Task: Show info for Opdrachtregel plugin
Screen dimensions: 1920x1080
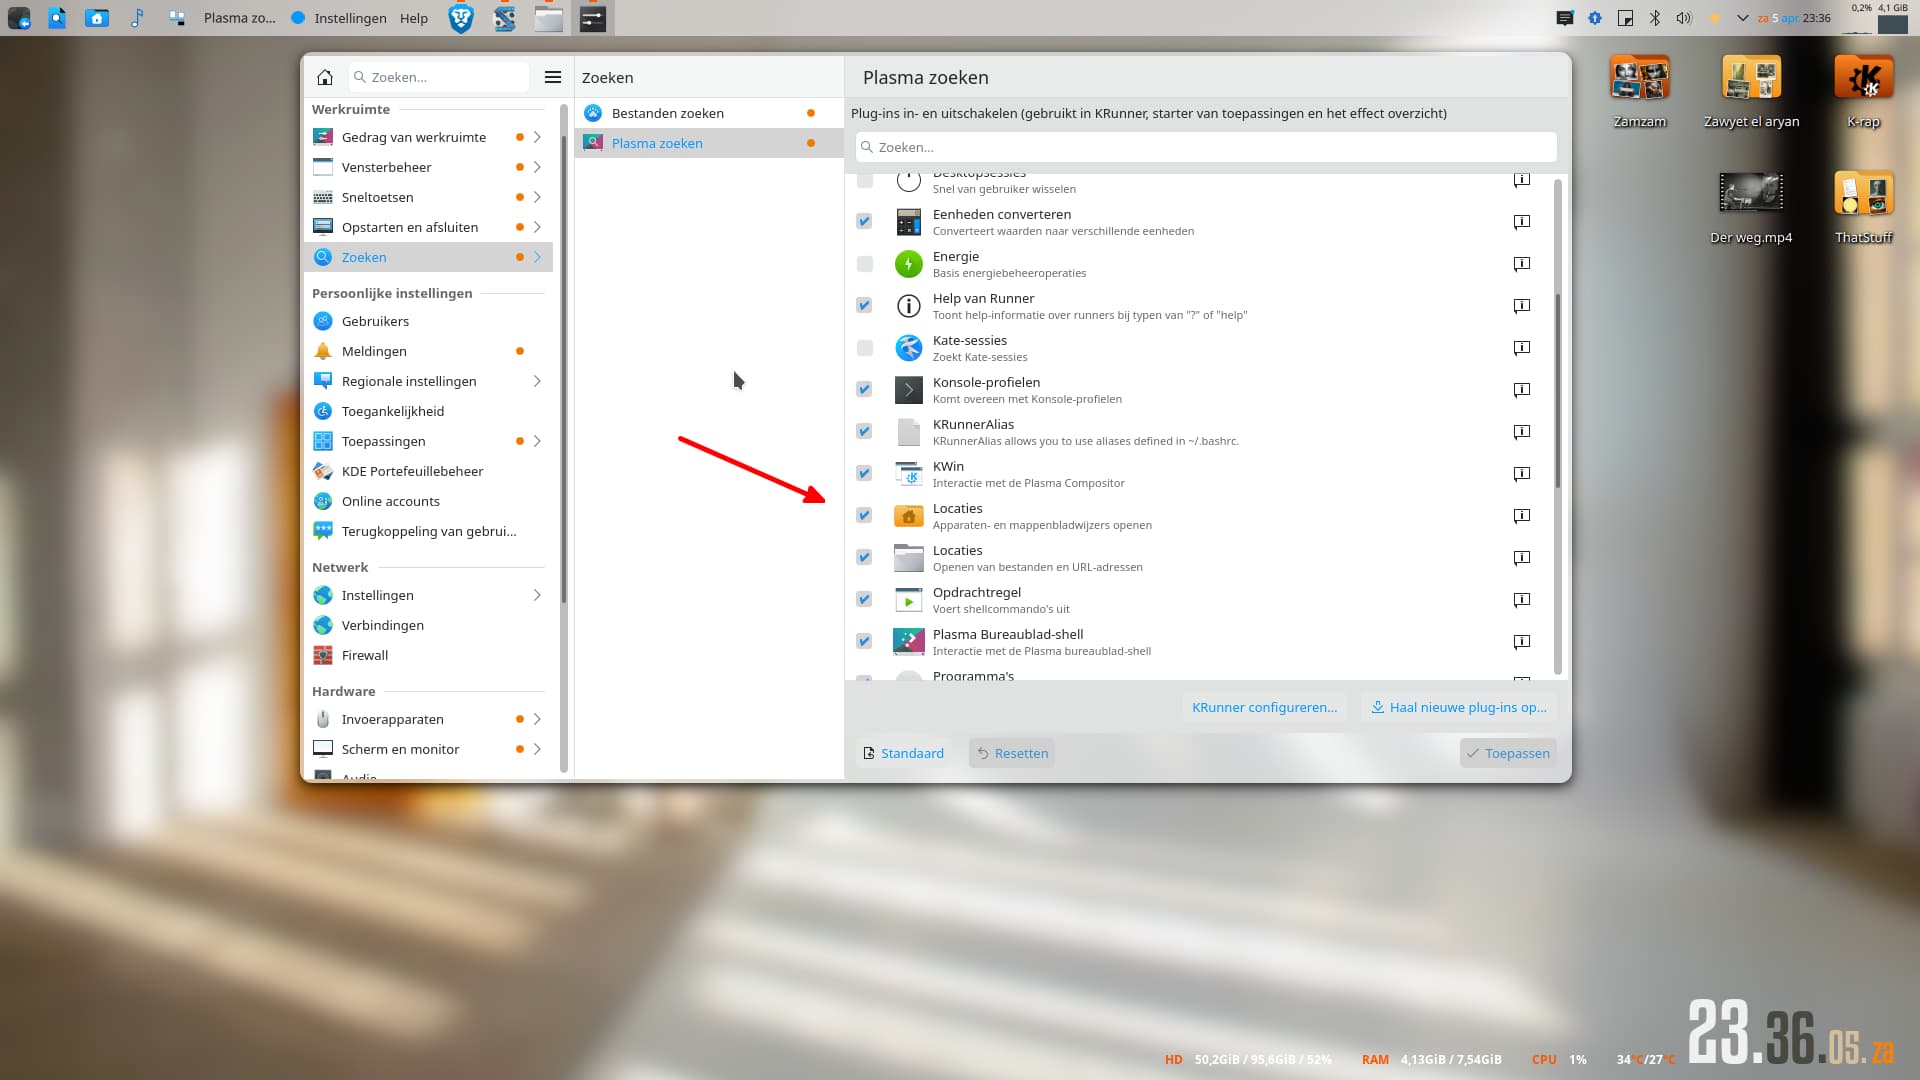Action: [x=1521, y=600]
